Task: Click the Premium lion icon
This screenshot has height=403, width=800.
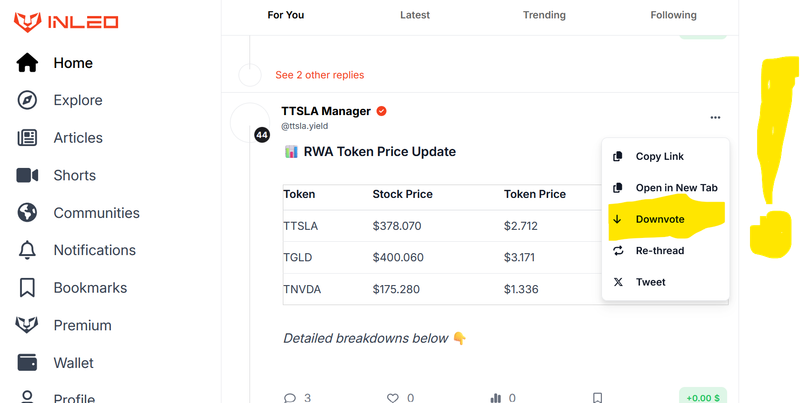Action: [27, 325]
